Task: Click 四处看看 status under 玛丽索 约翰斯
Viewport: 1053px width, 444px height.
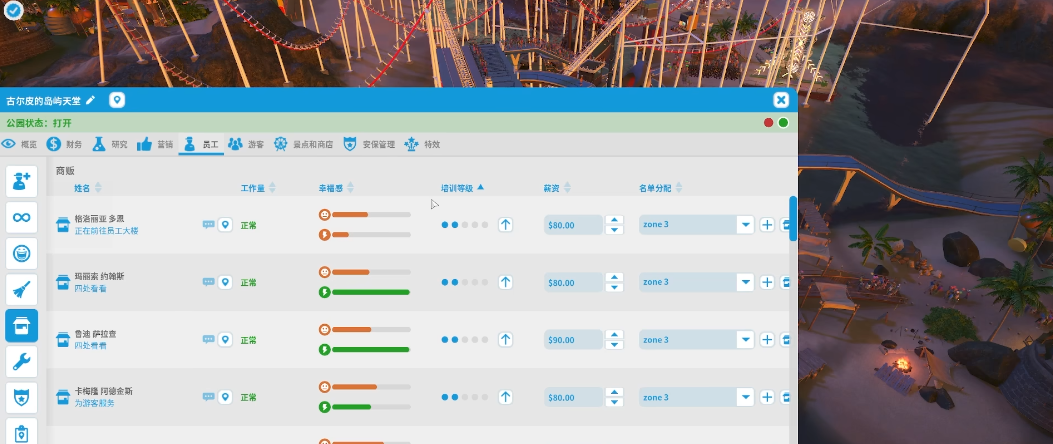Action: pyautogui.click(x=90, y=288)
